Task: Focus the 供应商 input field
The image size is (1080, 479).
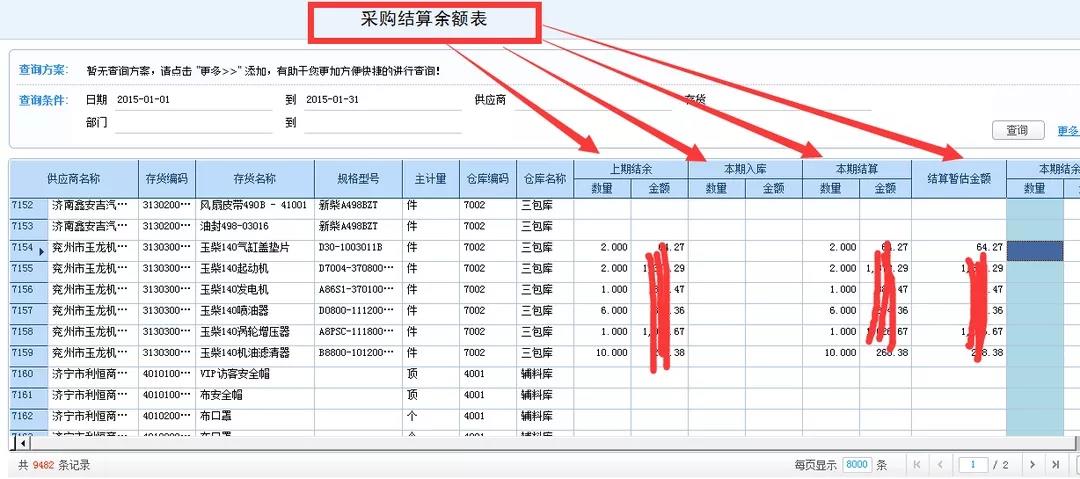Action: coord(592,100)
